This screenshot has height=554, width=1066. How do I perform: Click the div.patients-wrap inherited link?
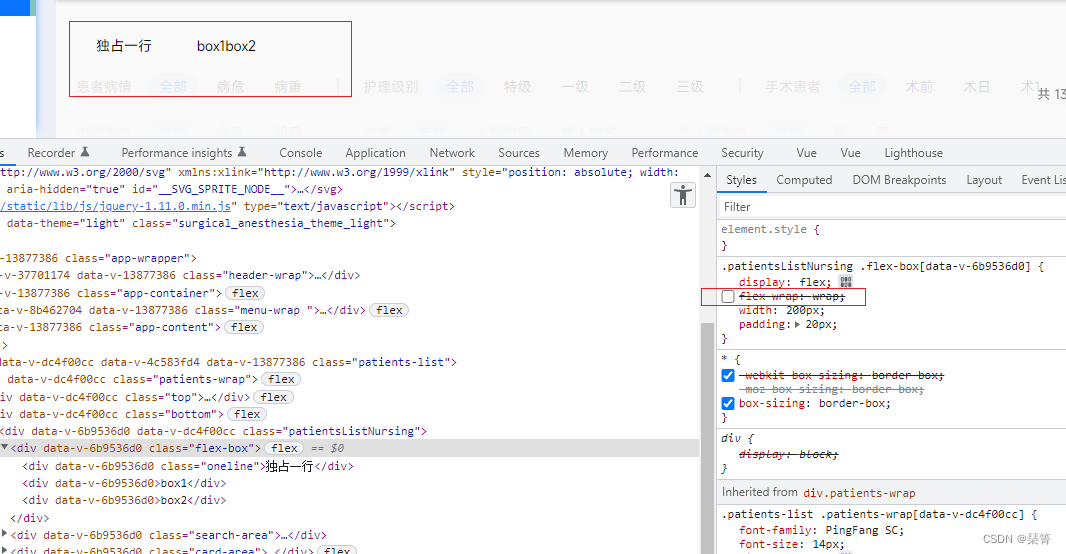[859, 493]
